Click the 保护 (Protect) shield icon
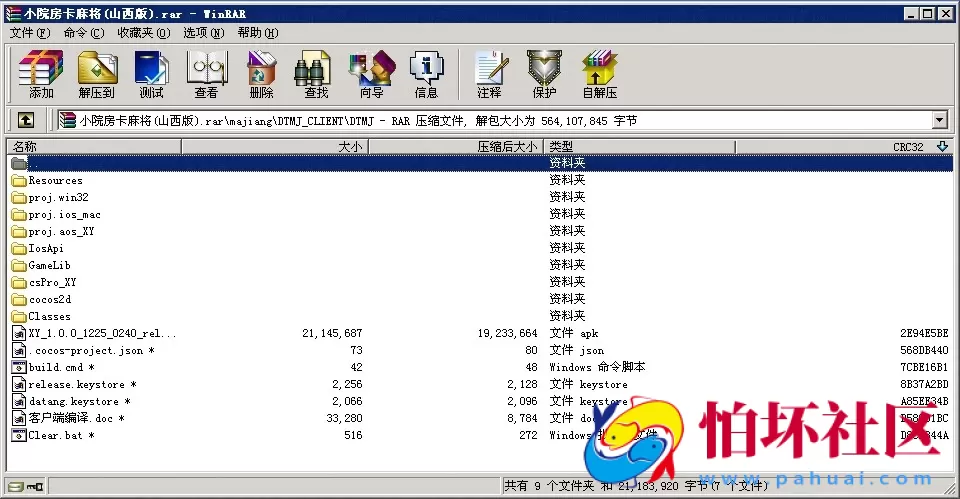 [x=544, y=74]
